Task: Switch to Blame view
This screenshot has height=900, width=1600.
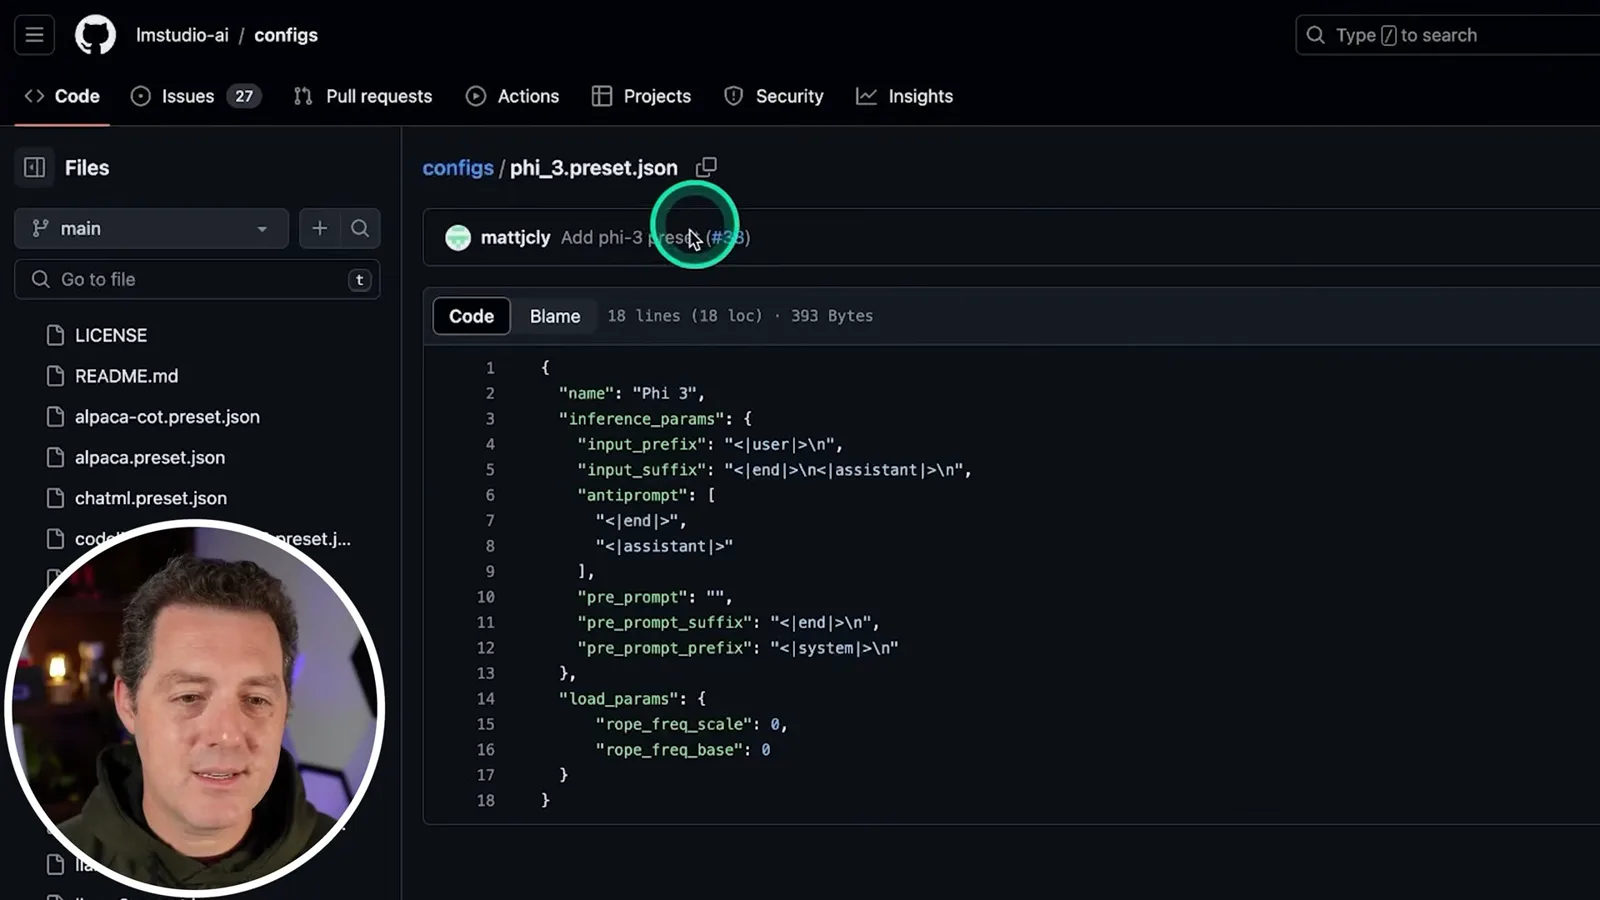Action: pyautogui.click(x=555, y=316)
